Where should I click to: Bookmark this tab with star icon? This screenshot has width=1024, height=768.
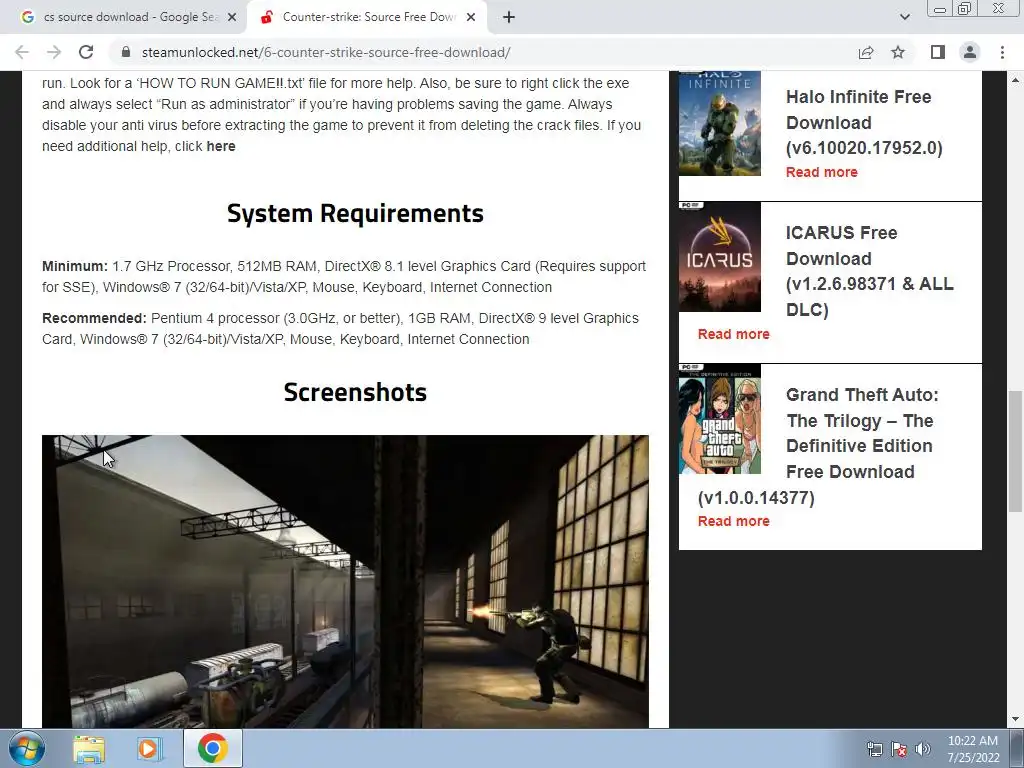click(x=898, y=52)
